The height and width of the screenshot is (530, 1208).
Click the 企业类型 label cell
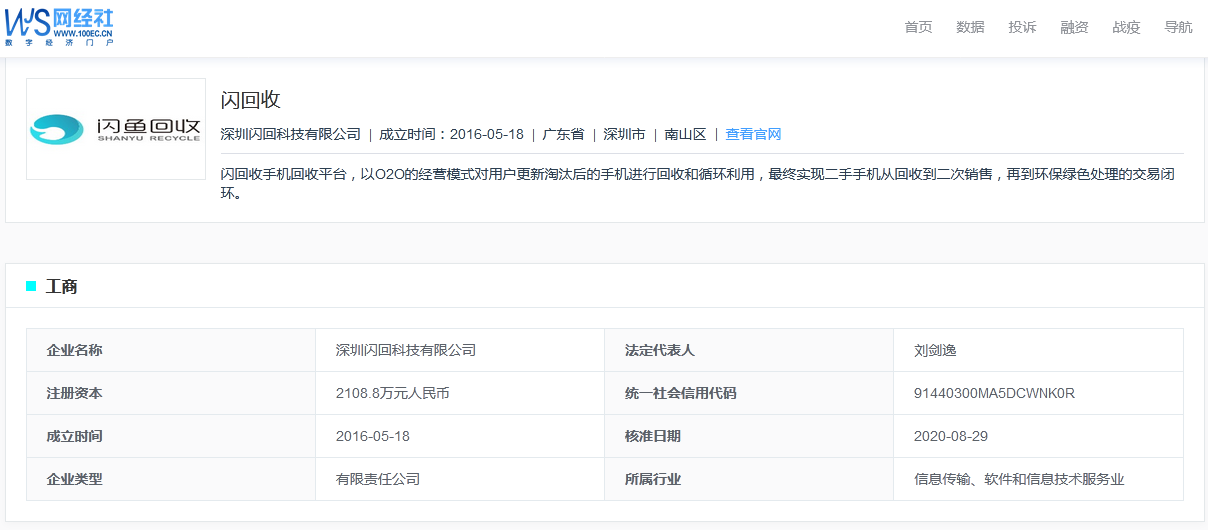pos(171,479)
